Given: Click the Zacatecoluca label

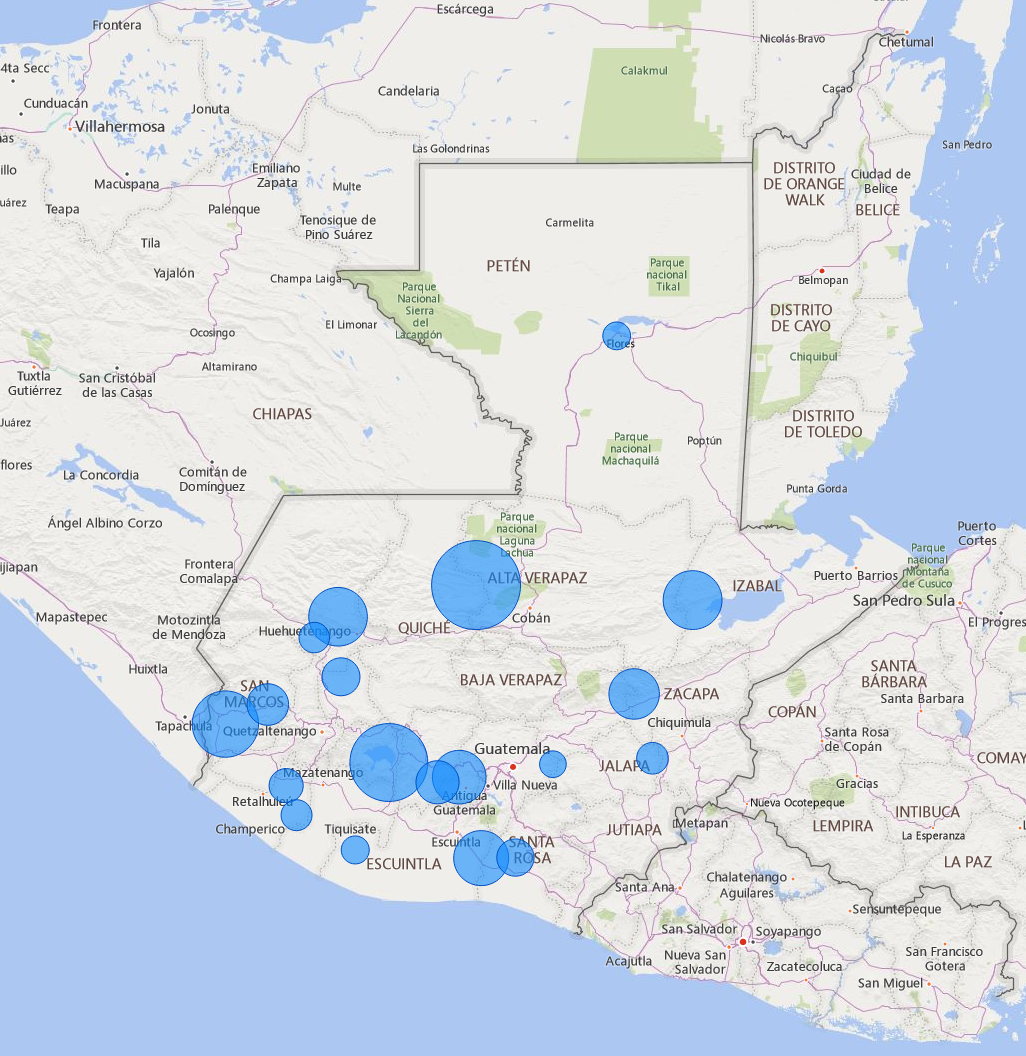Looking at the screenshot, I should tap(804, 967).
